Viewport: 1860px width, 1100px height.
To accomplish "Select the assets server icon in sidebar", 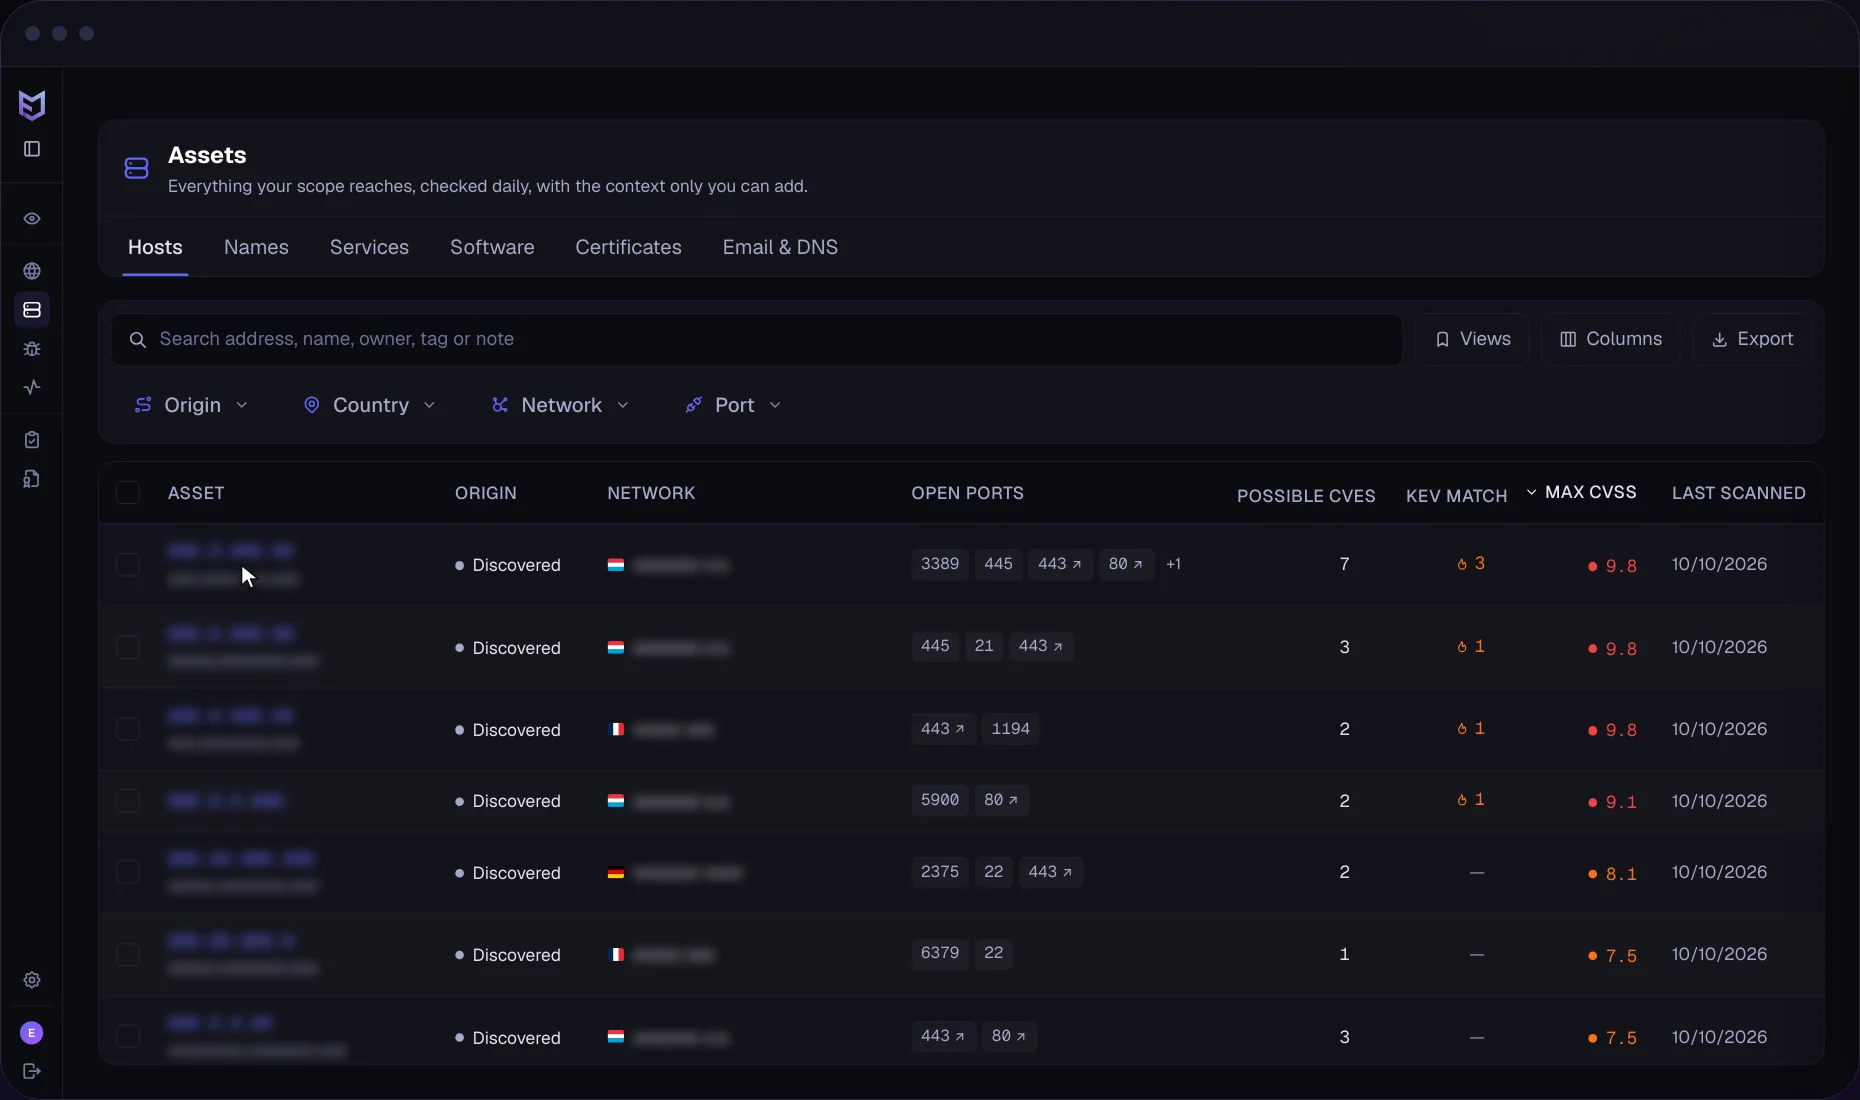I will tap(32, 310).
